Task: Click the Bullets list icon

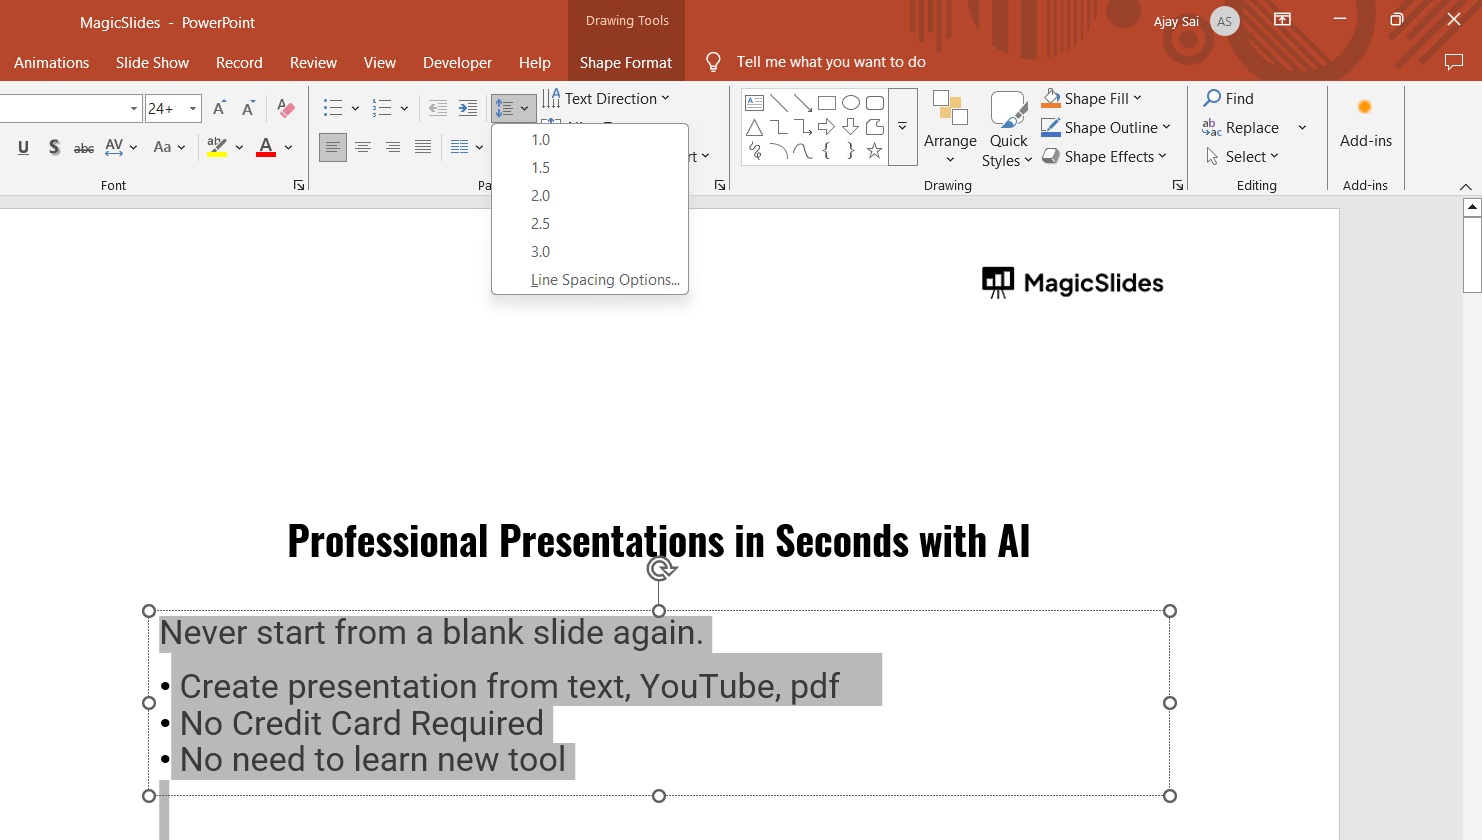Action: tap(333, 108)
